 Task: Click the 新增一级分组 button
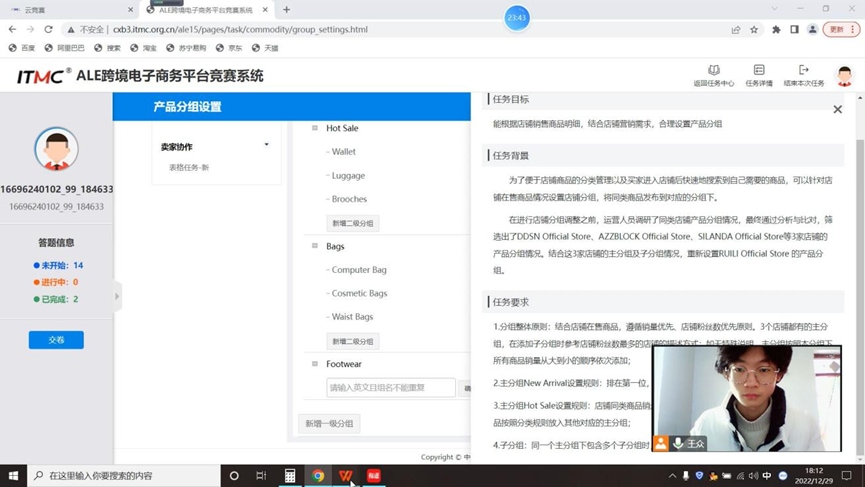pos(329,424)
